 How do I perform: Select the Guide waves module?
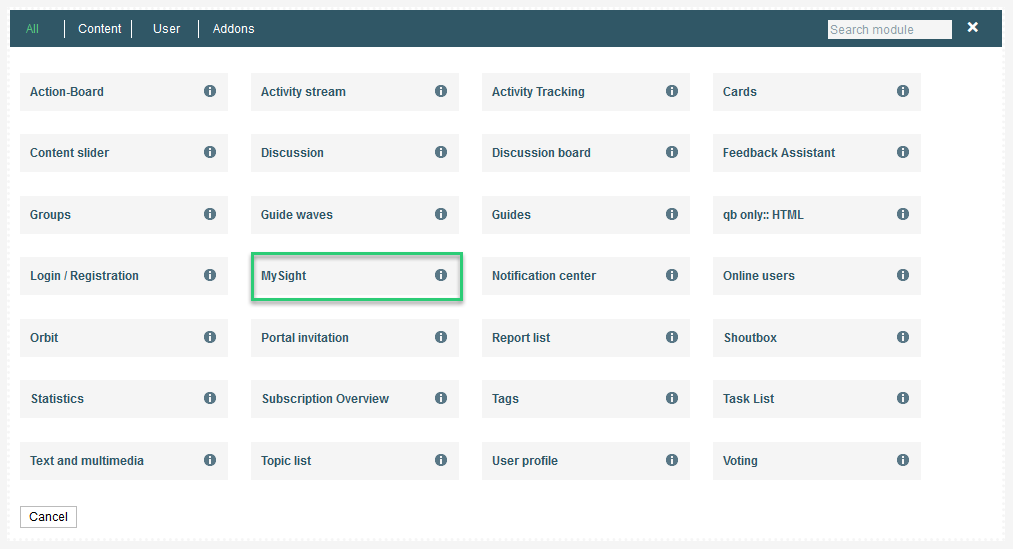(355, 214)
